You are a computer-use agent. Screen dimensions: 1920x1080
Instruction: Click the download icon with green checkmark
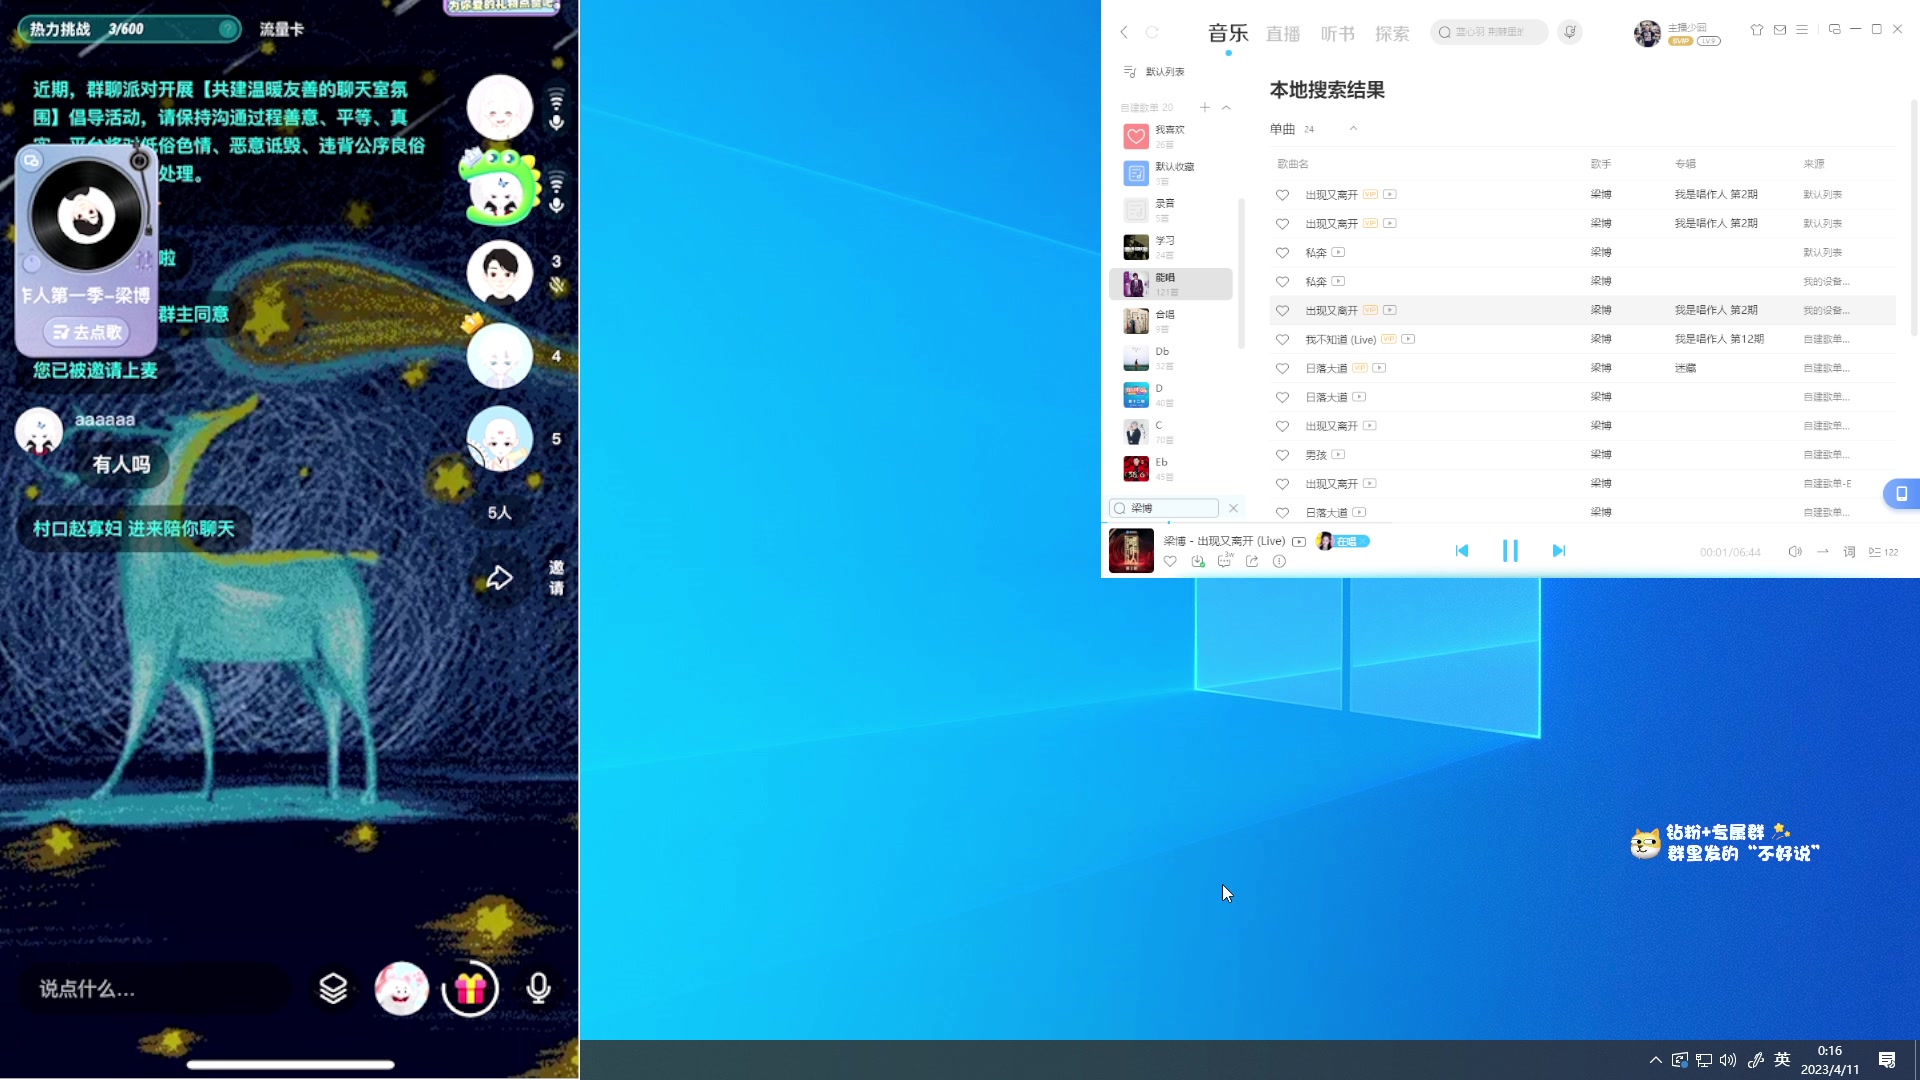click(1197, 562)
